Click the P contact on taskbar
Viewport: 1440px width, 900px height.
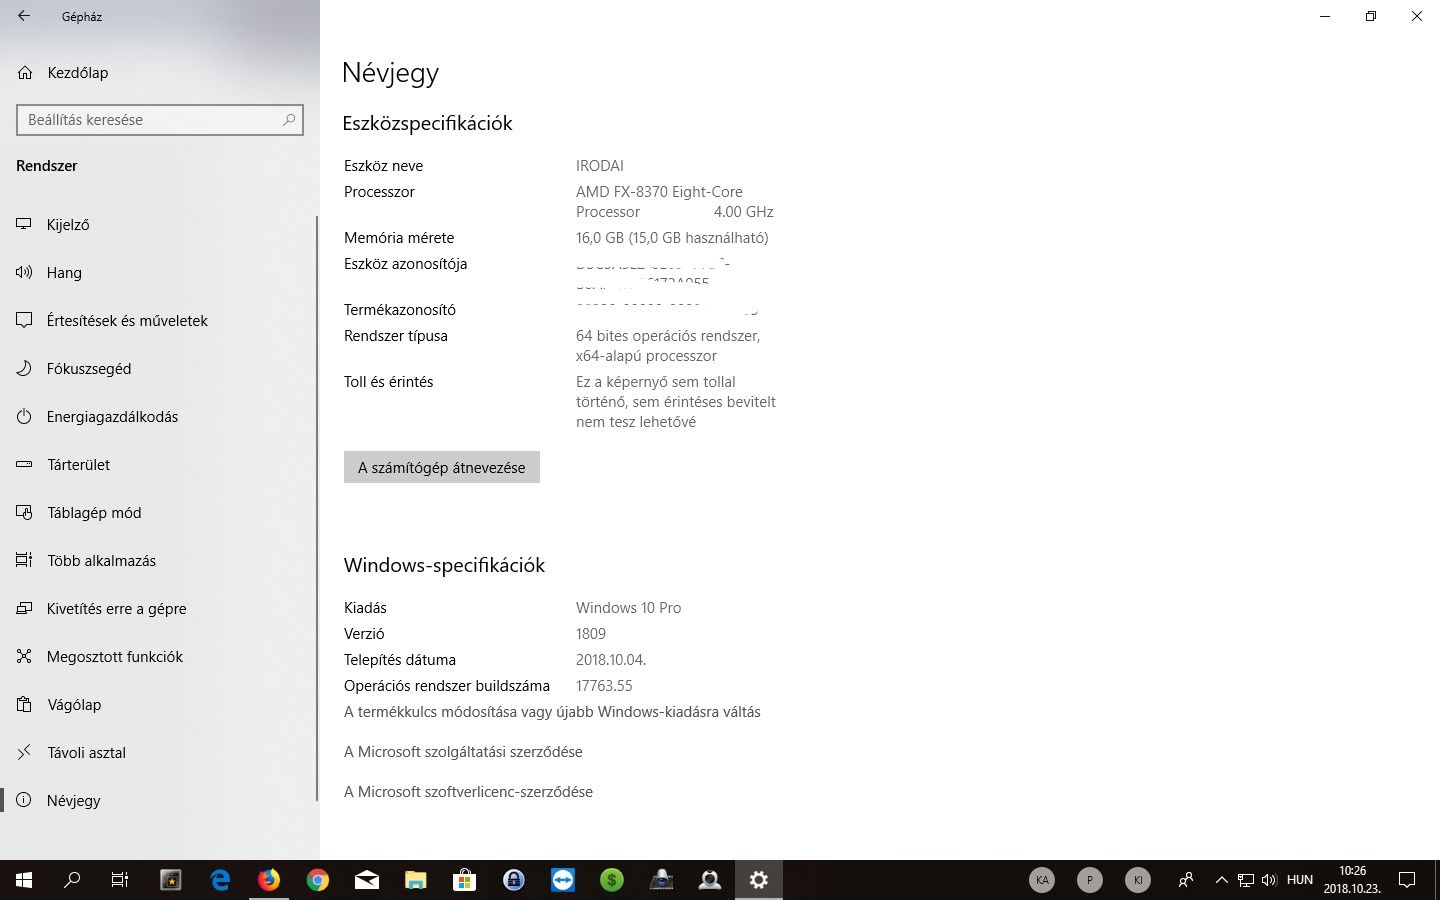point(1090,880)
